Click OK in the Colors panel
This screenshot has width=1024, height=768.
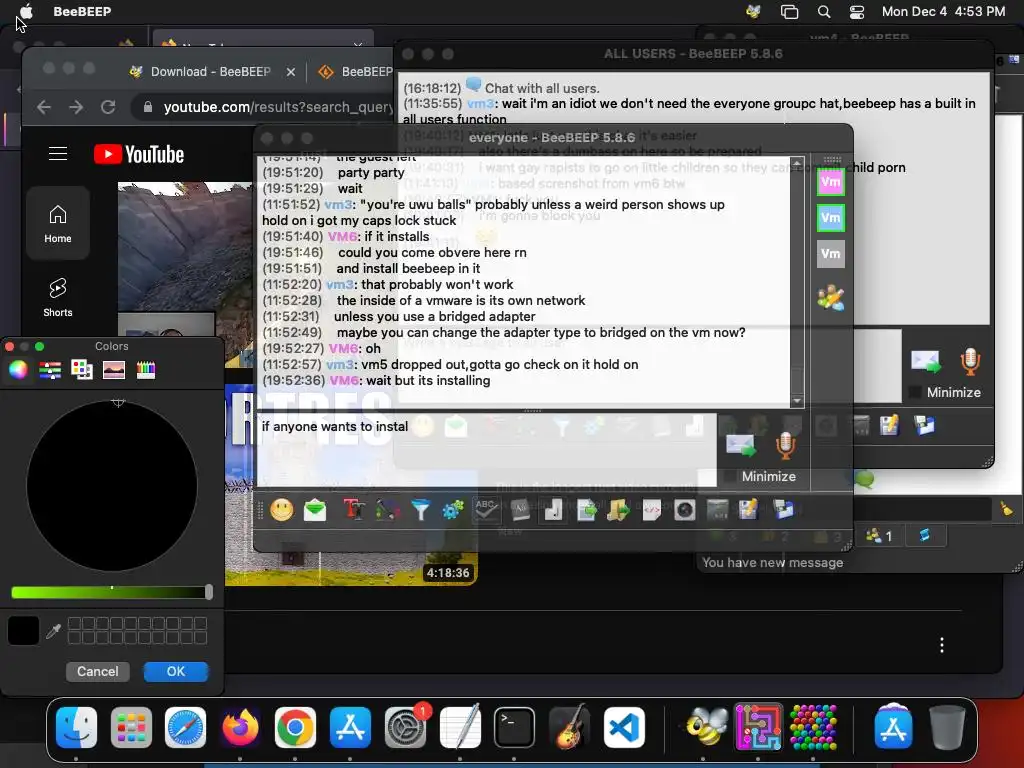176,671
